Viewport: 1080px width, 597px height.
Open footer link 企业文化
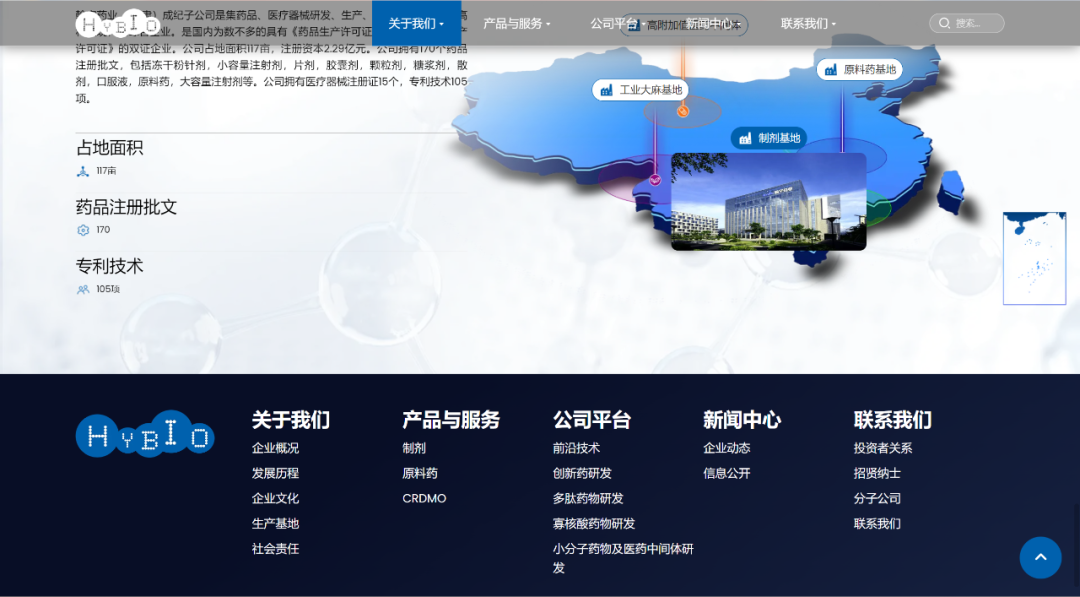pos(276,499)
